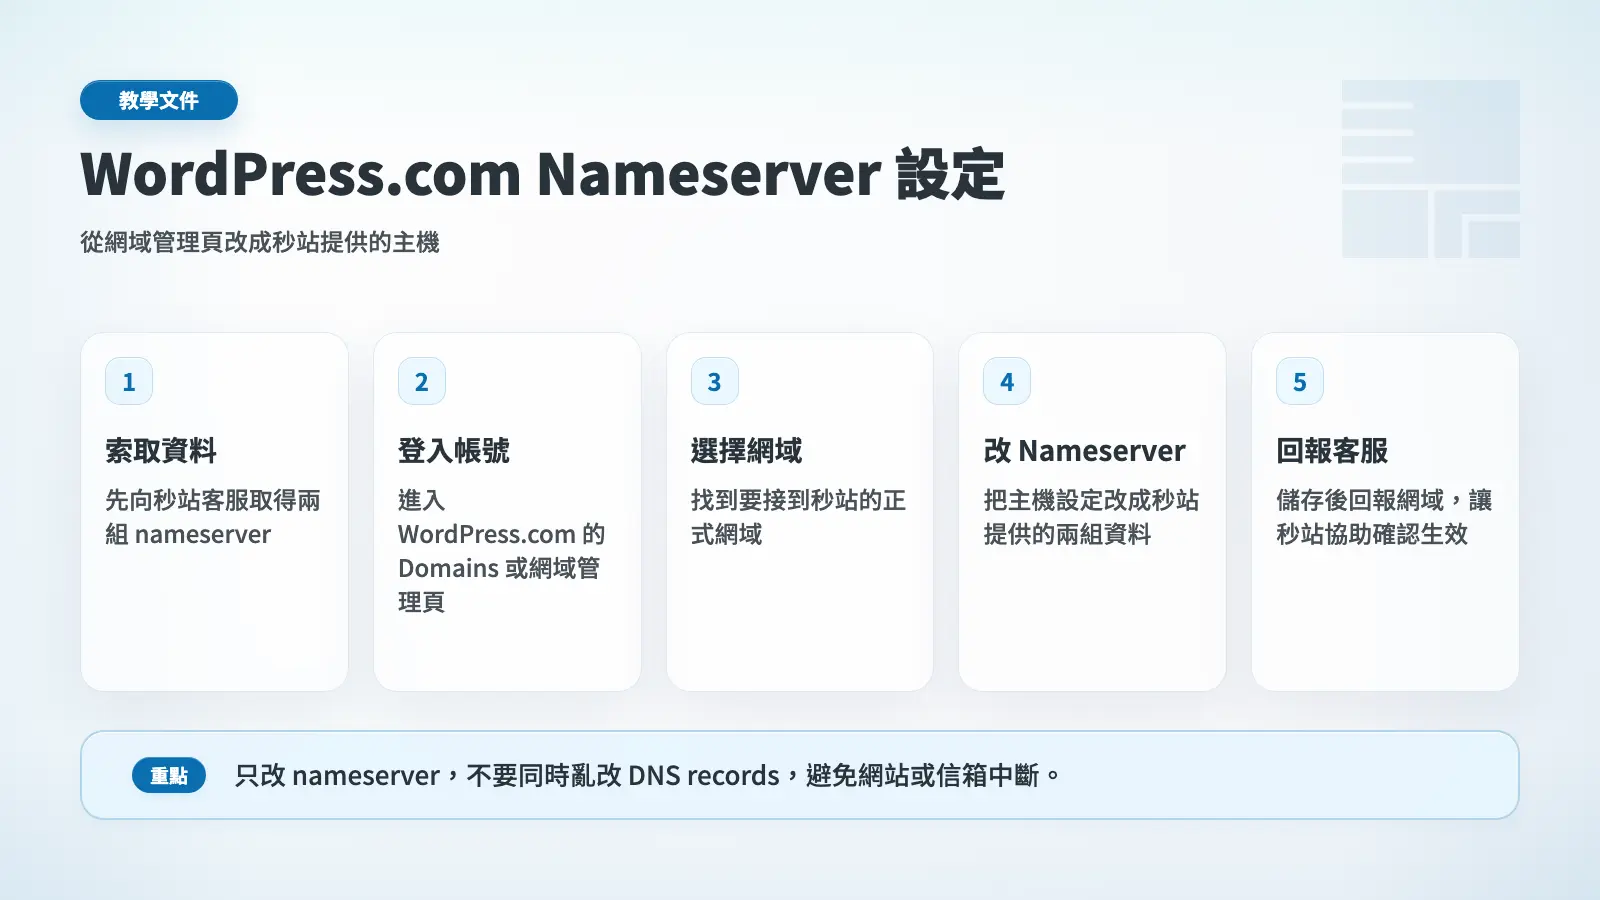This screenshot has height=900, width=1600.
Task: Select heading 登入帳號
Action: (x=454, y=451)
